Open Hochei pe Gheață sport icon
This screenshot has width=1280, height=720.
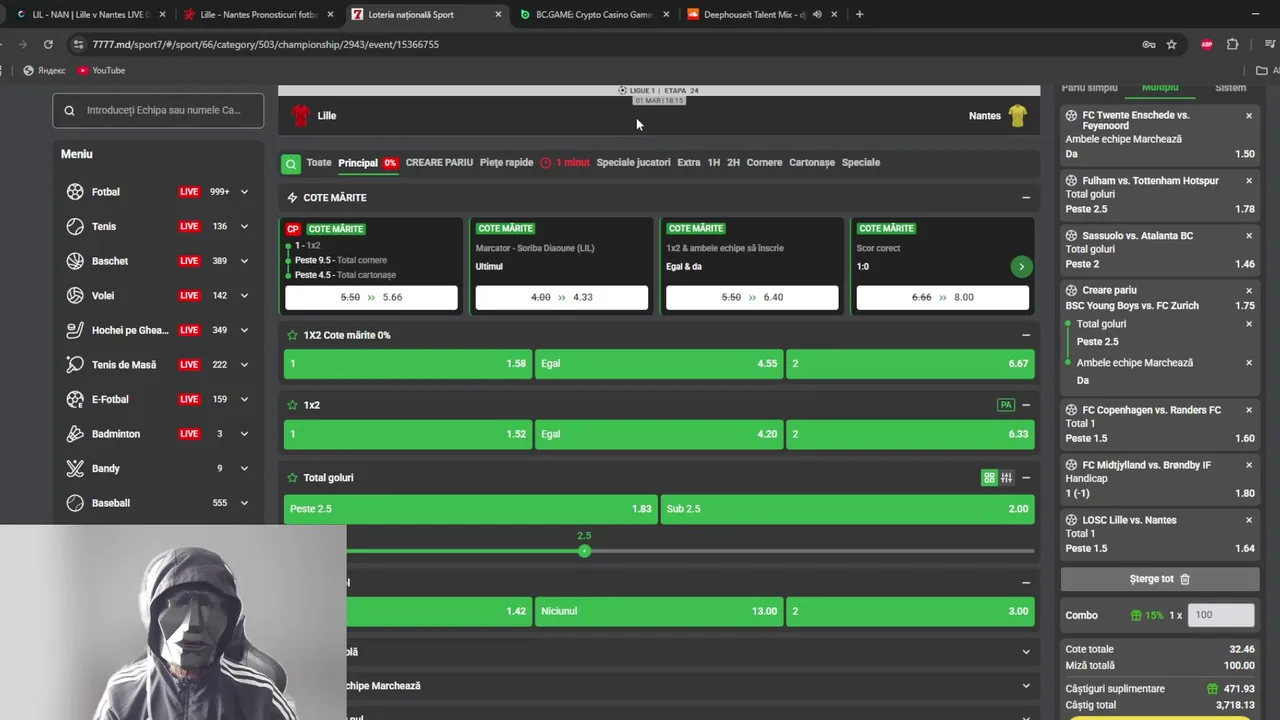tap(75, 330)
